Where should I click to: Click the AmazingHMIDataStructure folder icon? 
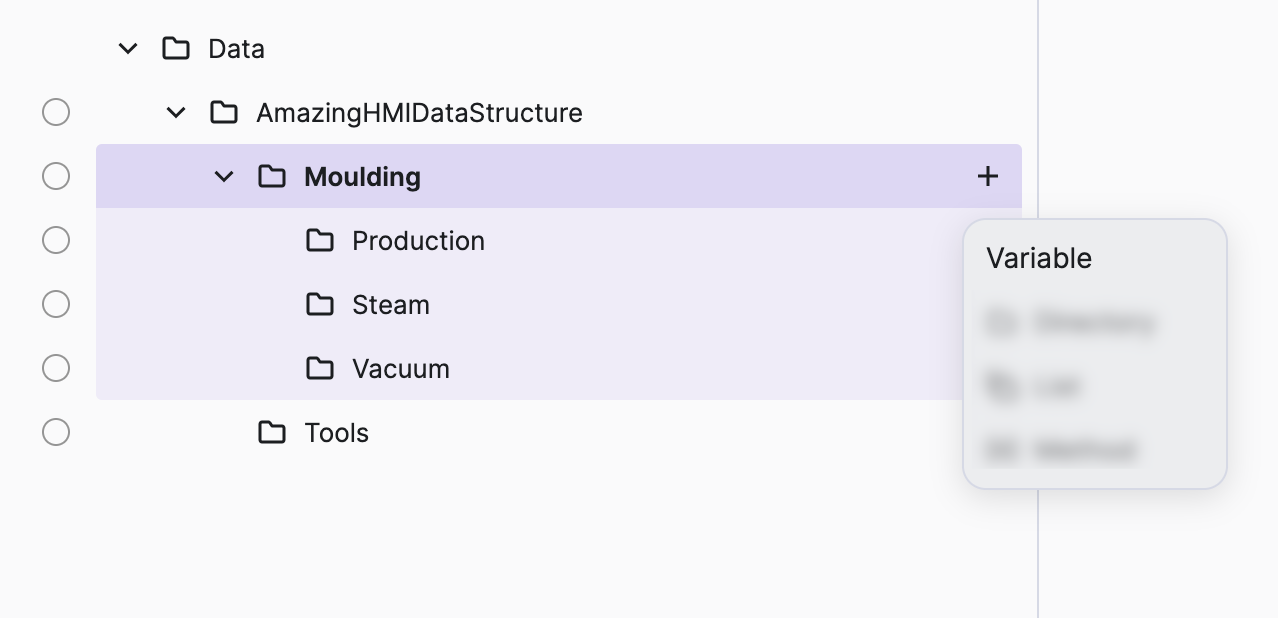click(x=224, y=113)
